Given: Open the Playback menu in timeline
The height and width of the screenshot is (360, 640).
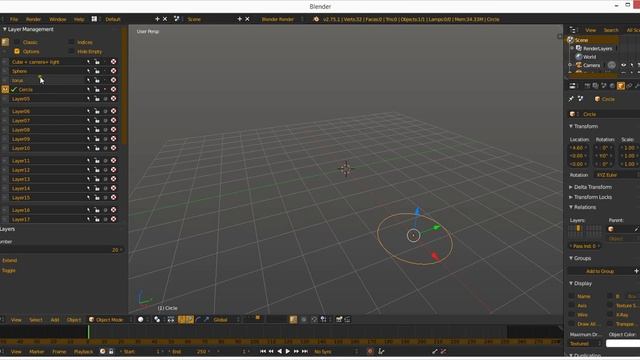Looking at the screenshot, I should point(83,351).
